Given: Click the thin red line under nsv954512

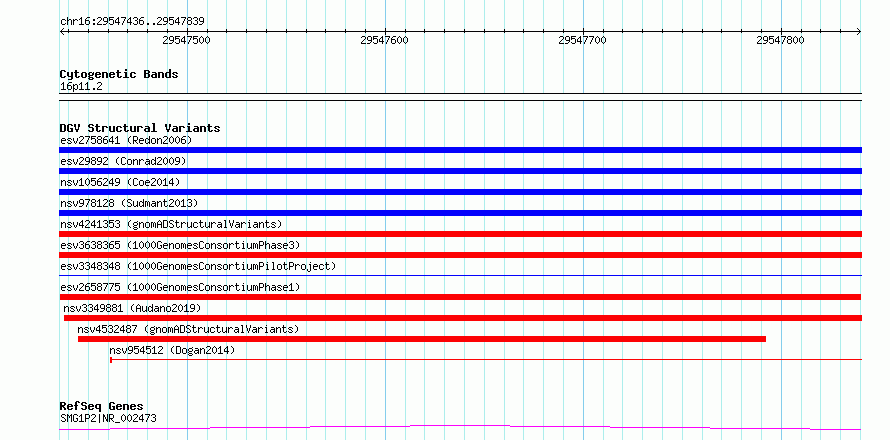Looking at the screenshot, I should click(x=486, y=359).
